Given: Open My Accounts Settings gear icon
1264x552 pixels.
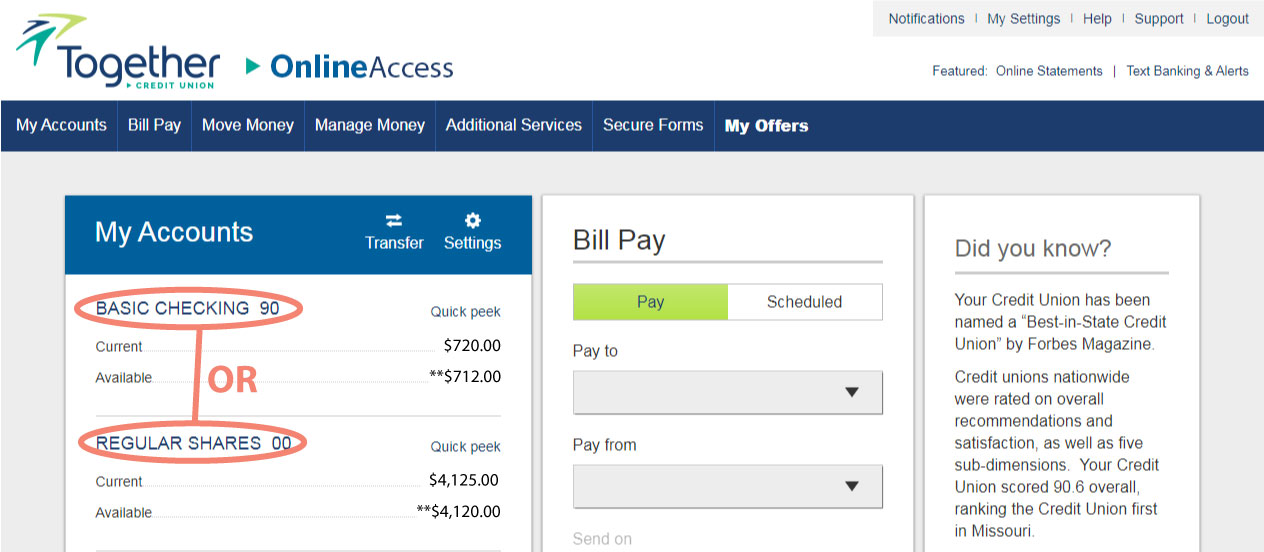Looking at the screenshot, I should 473,221.
